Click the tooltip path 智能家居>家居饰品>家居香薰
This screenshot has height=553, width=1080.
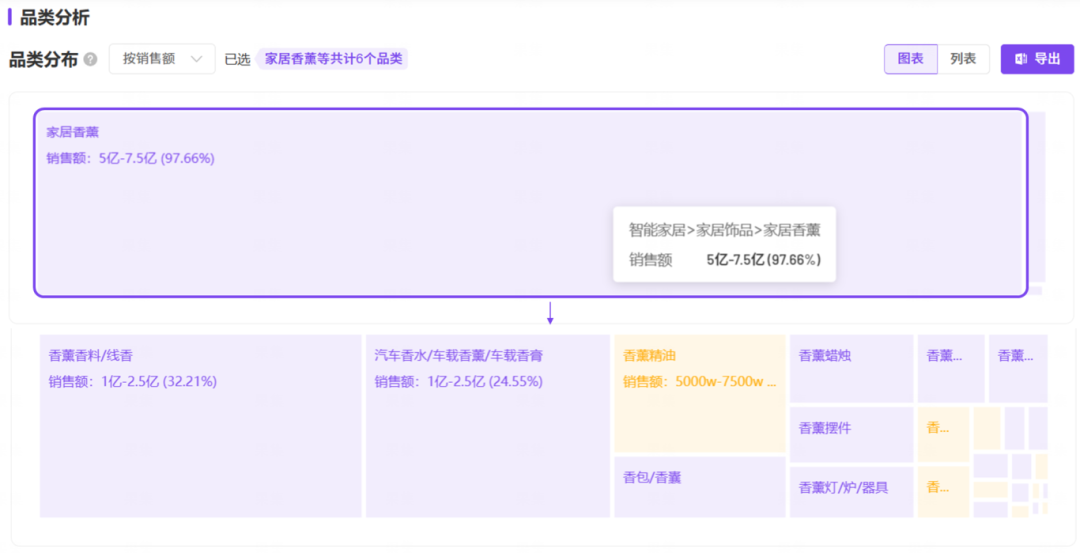click(725, 230)
